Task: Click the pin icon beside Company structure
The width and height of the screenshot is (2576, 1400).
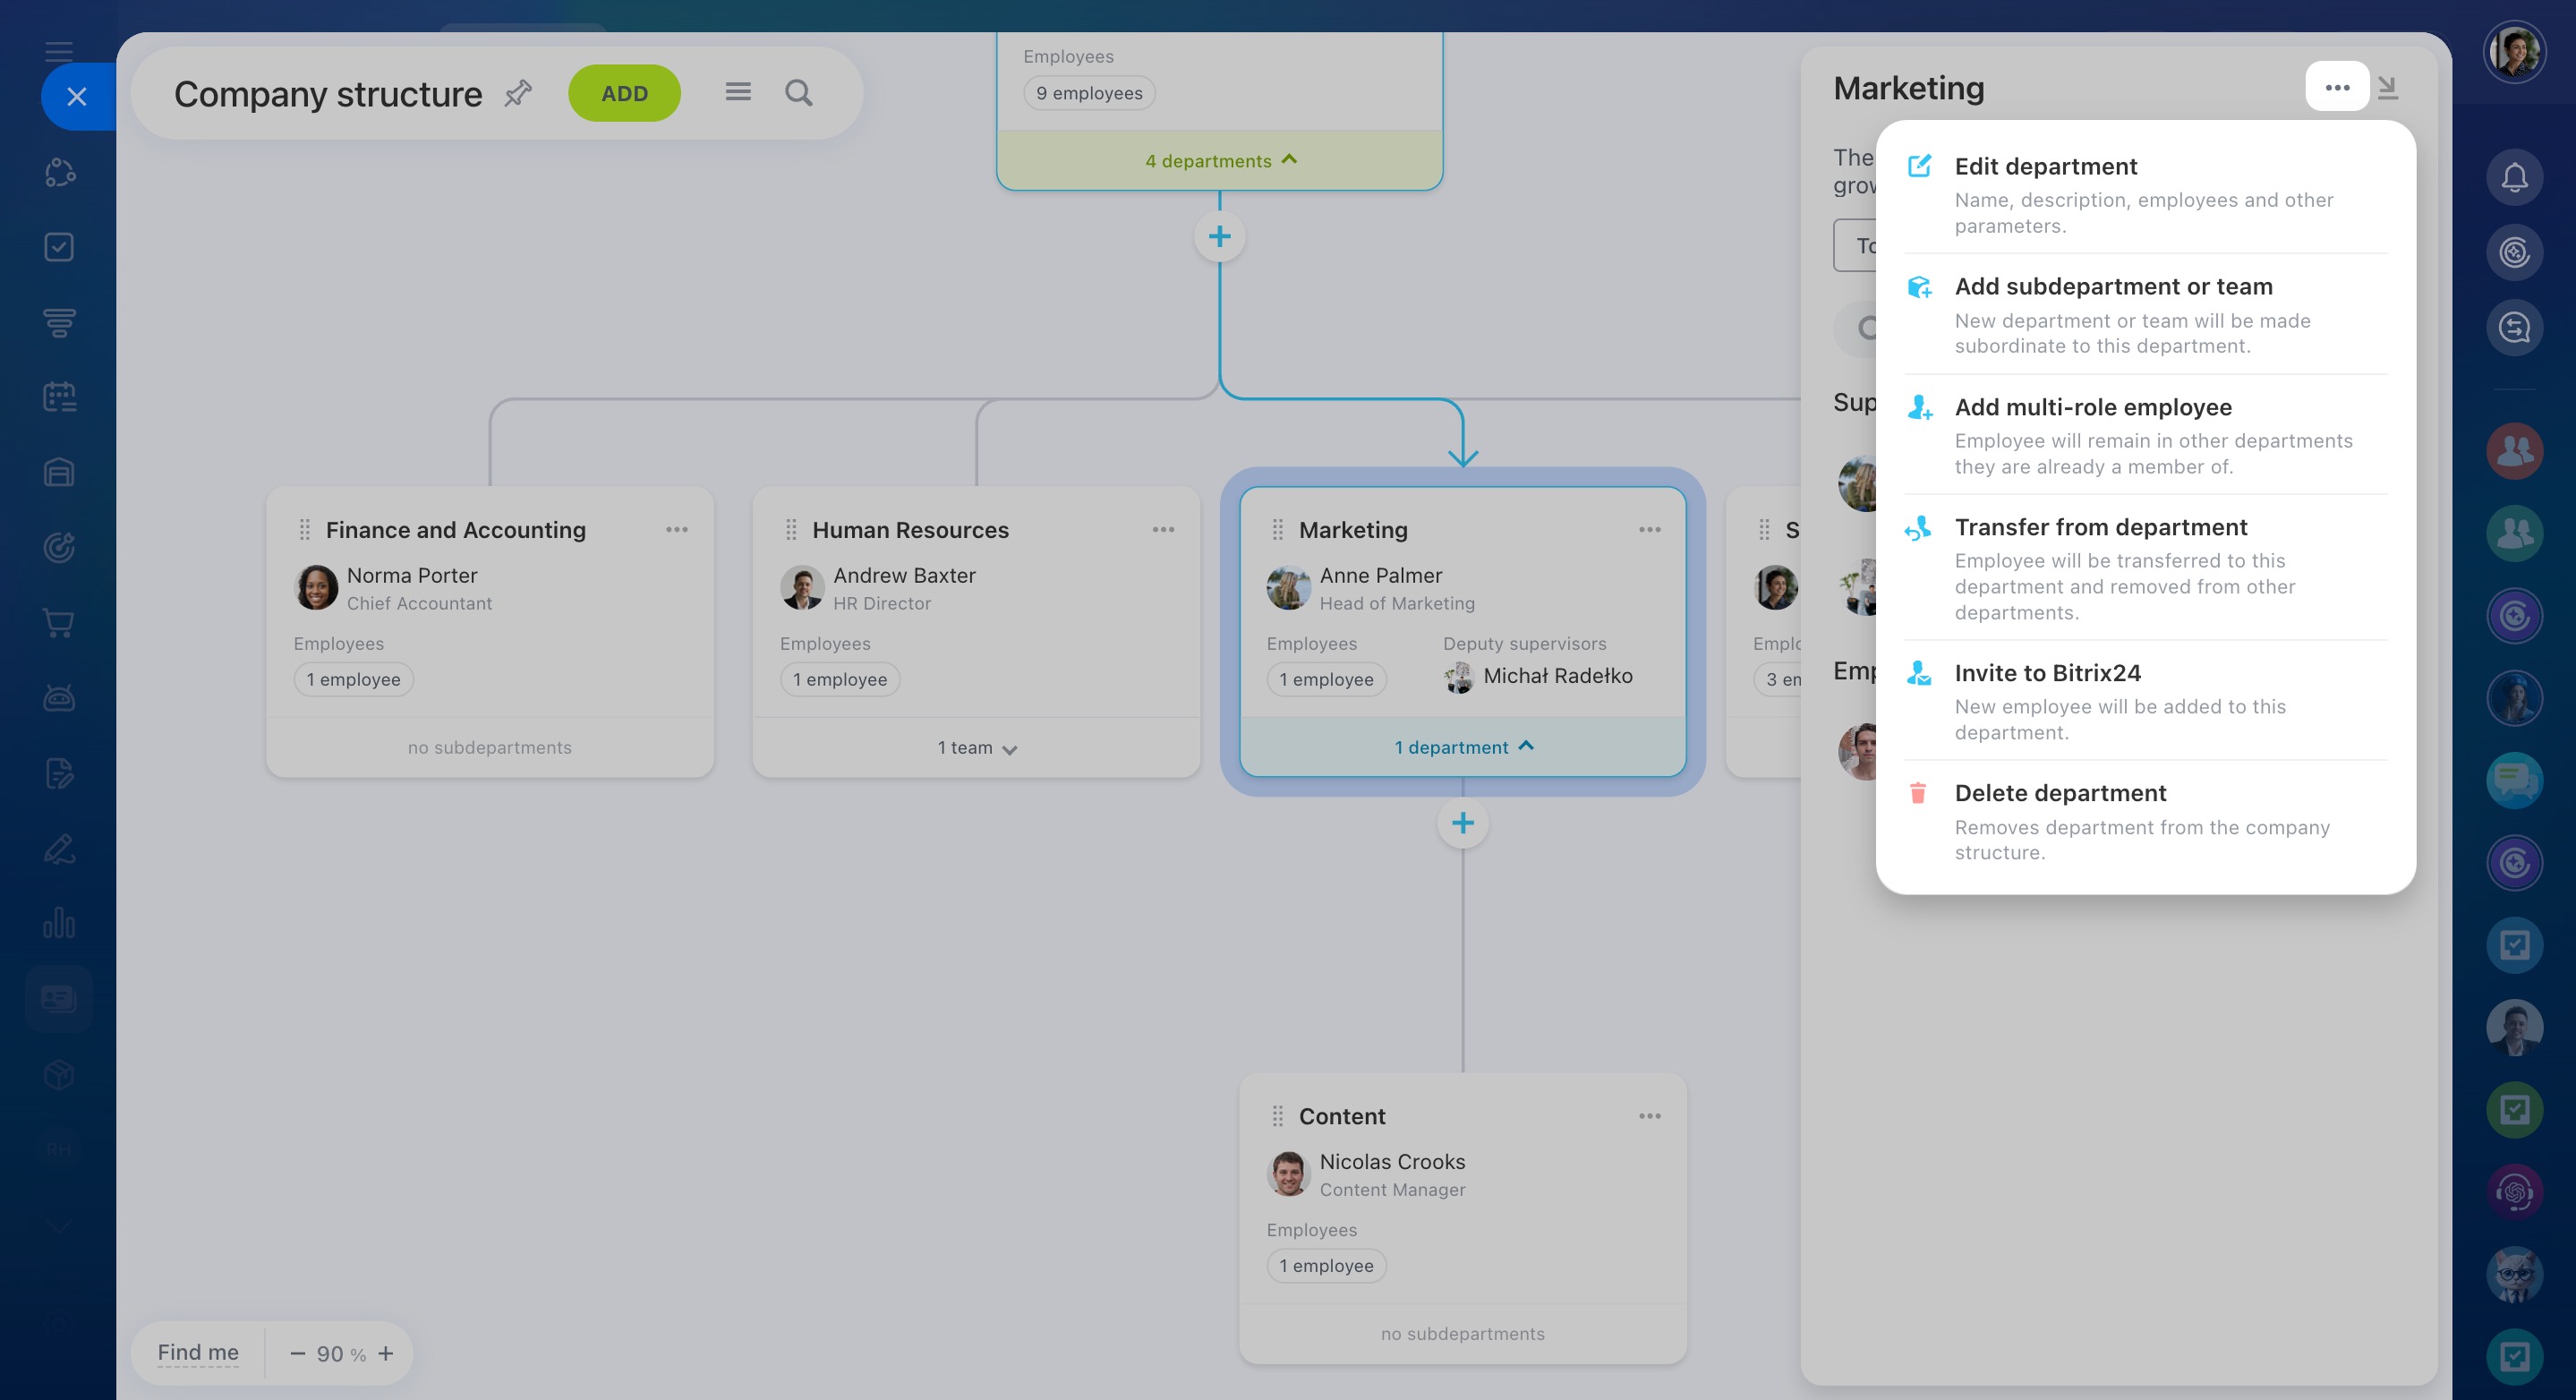Action: point(518,93)
